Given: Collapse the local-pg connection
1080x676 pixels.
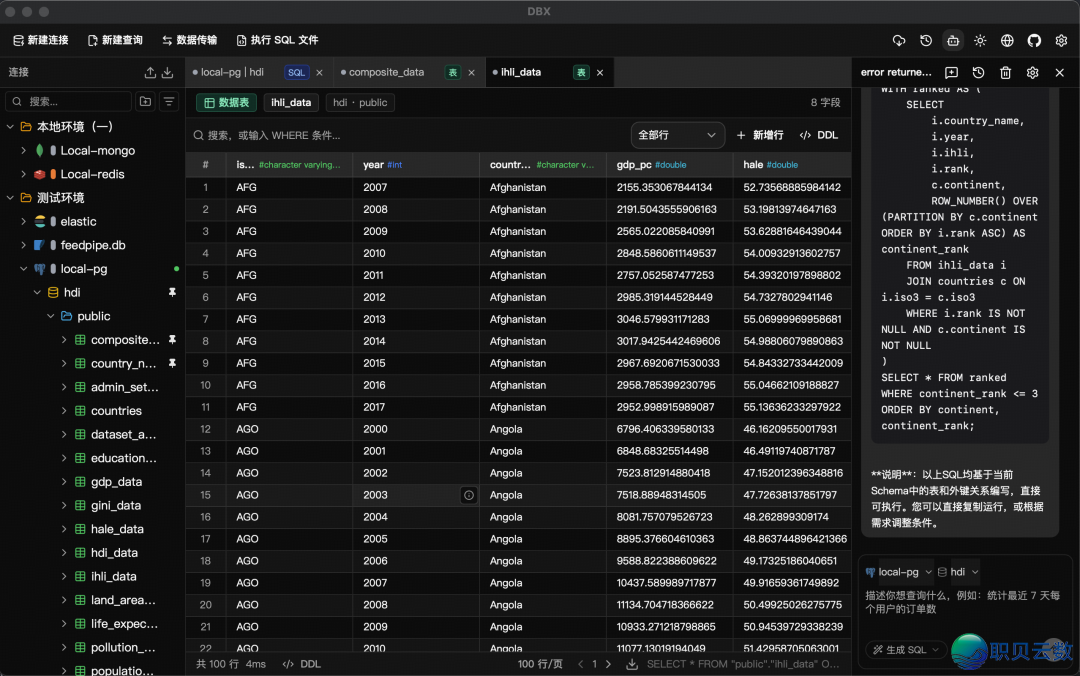Looking at the screenshot, I should pyautogui.click(x=23, y=269).
